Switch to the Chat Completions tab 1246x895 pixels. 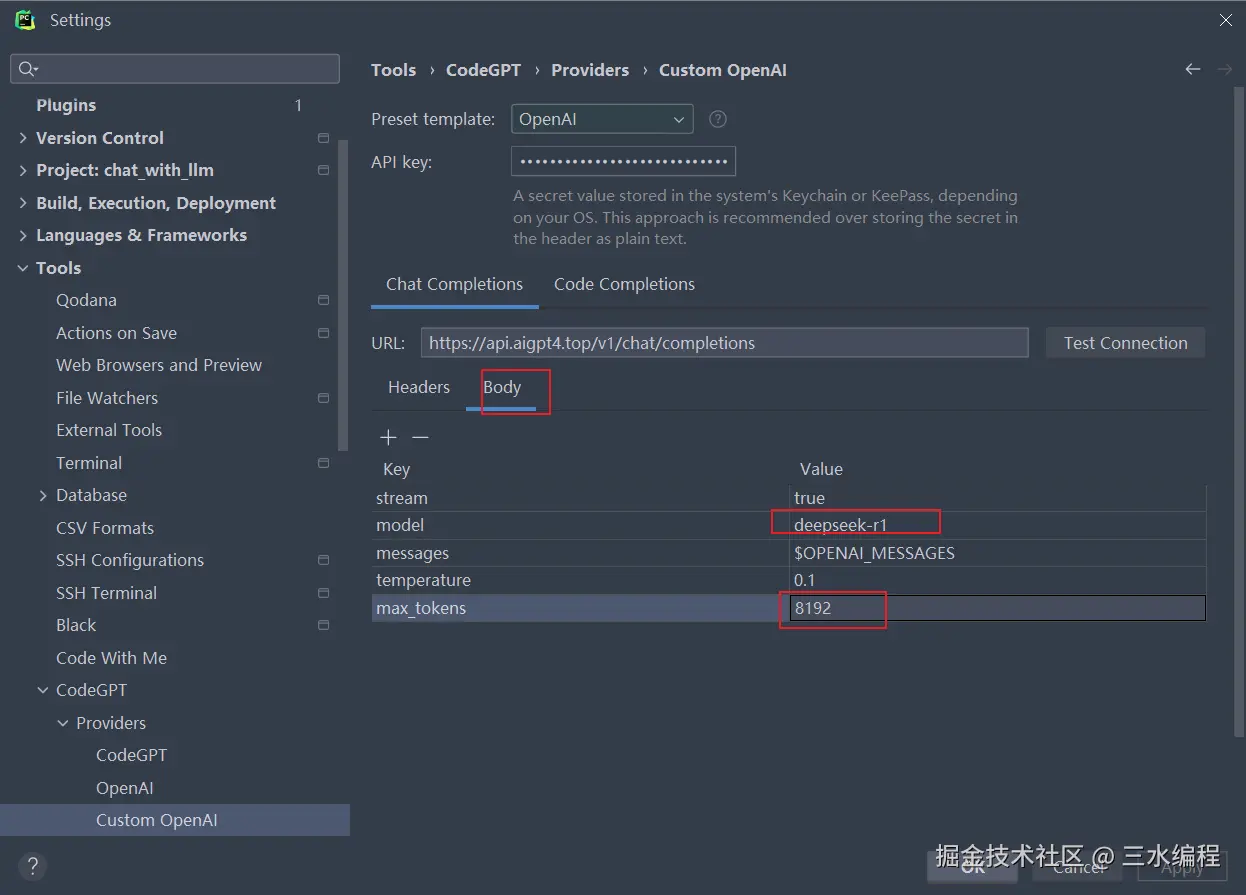(454, 284)
